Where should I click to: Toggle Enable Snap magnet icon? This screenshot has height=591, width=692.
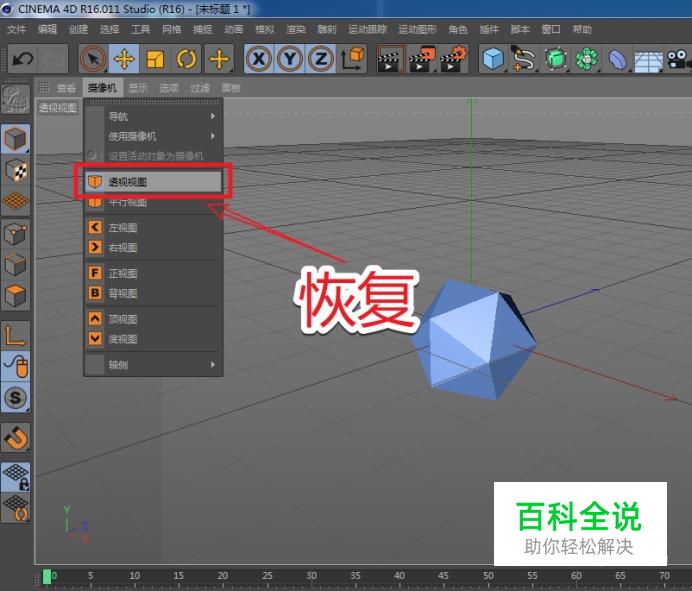(x=16, y=437)
